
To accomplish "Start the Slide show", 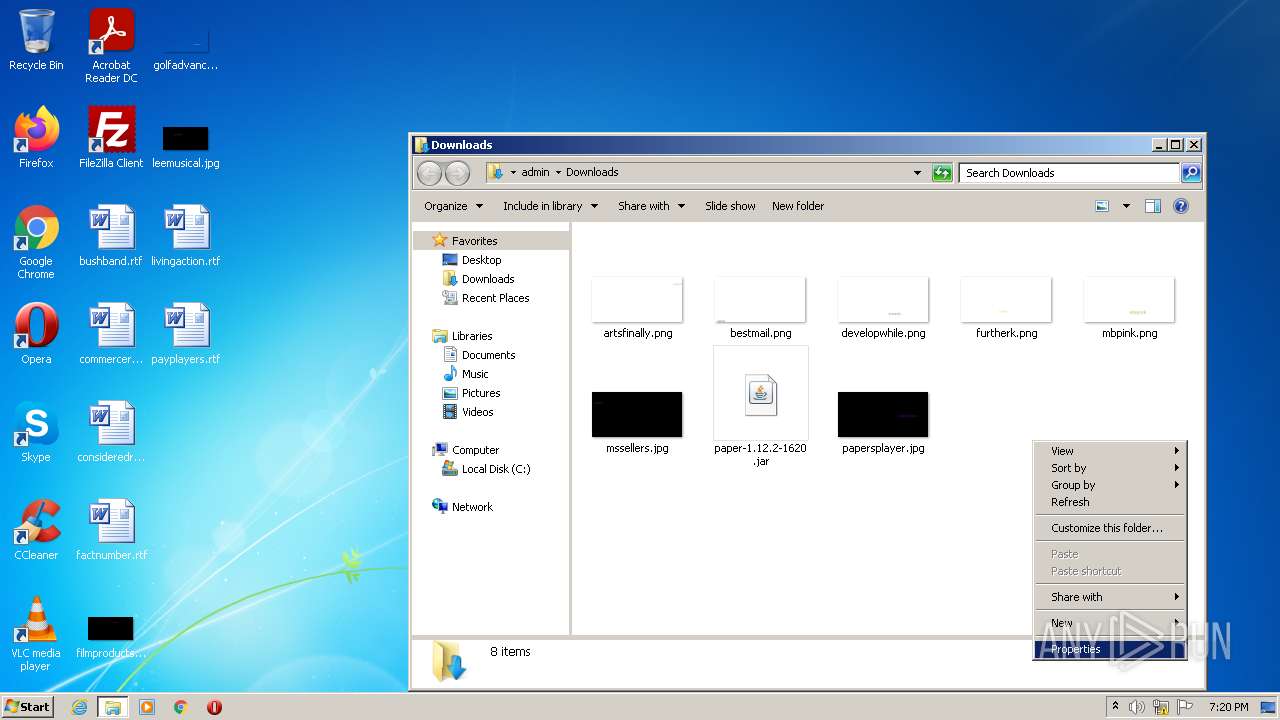I will pyautogui.click(x=730, y=206).
